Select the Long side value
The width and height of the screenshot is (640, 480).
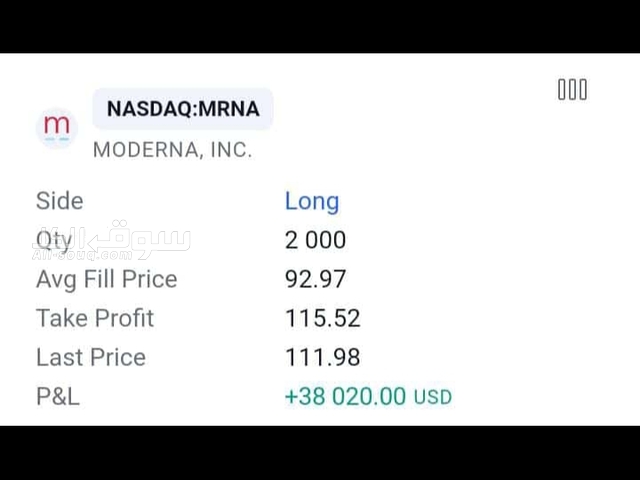pyautogui.click(x=312, y=201)
